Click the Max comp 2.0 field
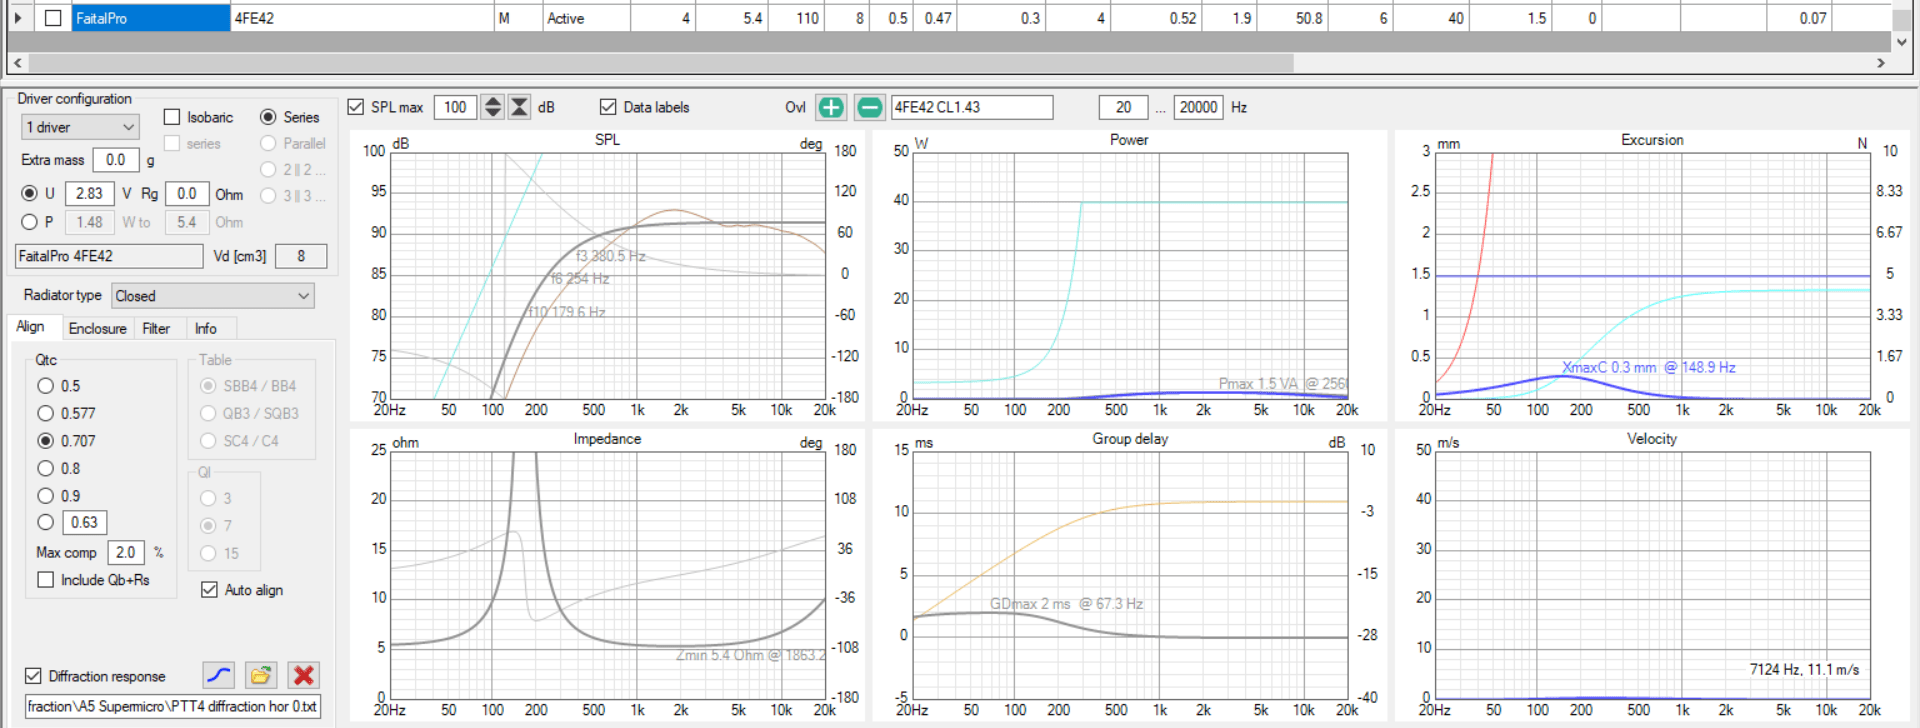This screenshot has height=728, width=1920. coord(125,552)
